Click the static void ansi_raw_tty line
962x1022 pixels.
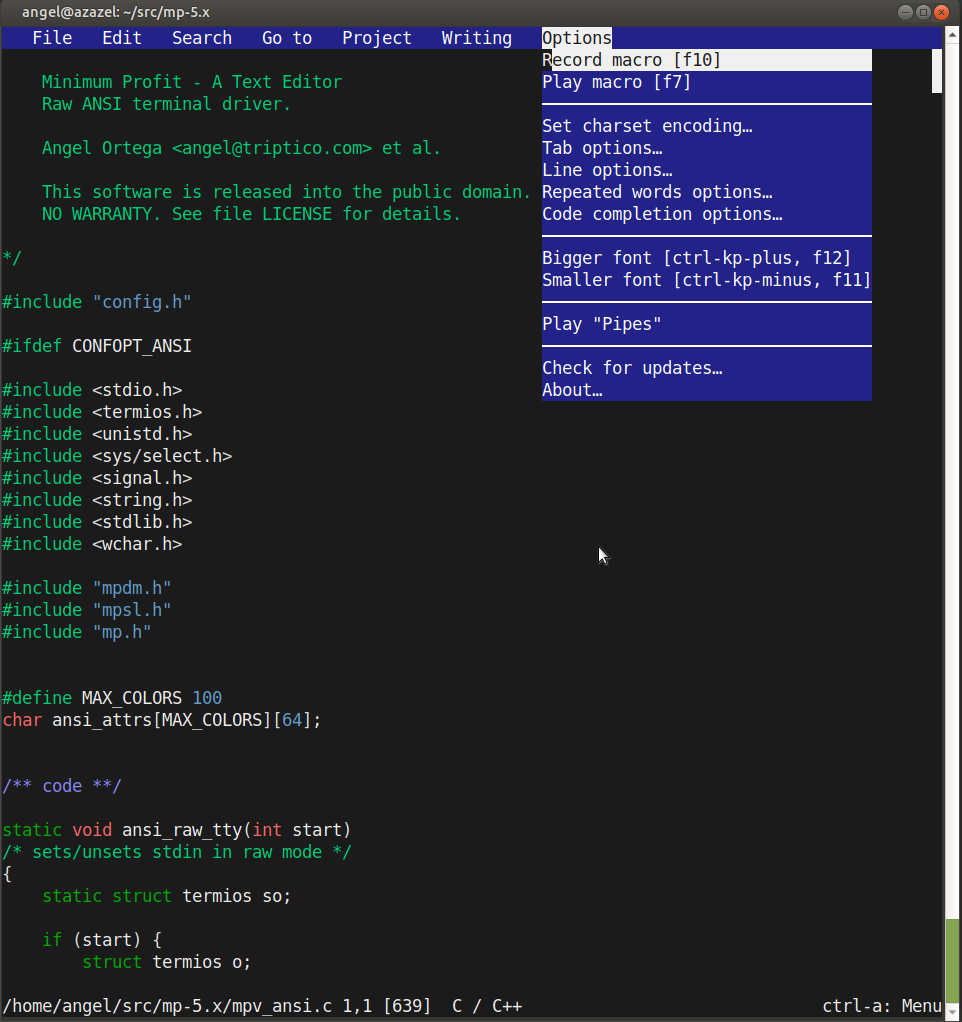click(177, 830)
